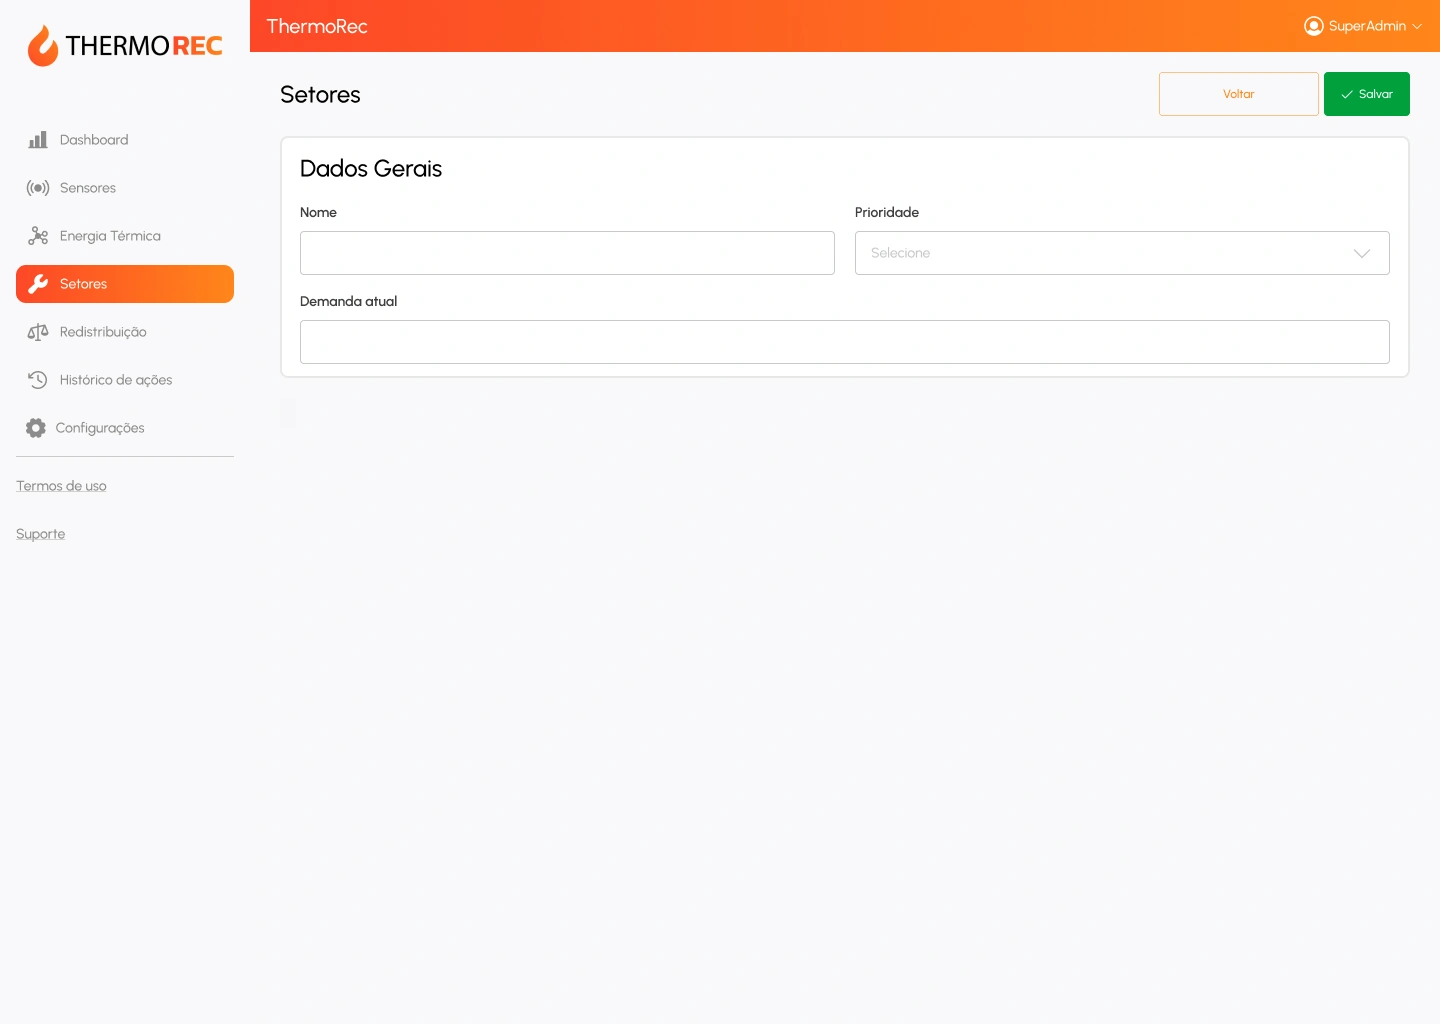
Task: Go to Dashboard in the sidebar
Action: pos(94,140)
